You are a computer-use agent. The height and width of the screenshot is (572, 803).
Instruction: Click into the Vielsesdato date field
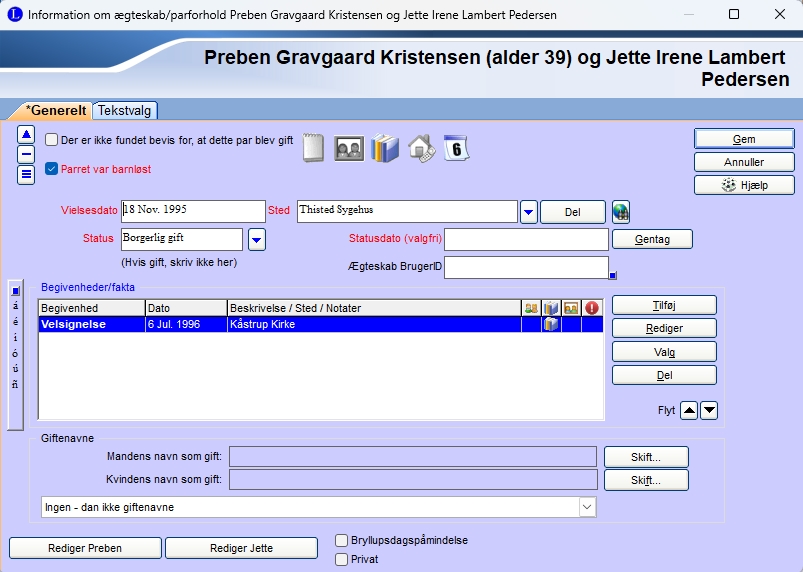(x=192, y=211)
